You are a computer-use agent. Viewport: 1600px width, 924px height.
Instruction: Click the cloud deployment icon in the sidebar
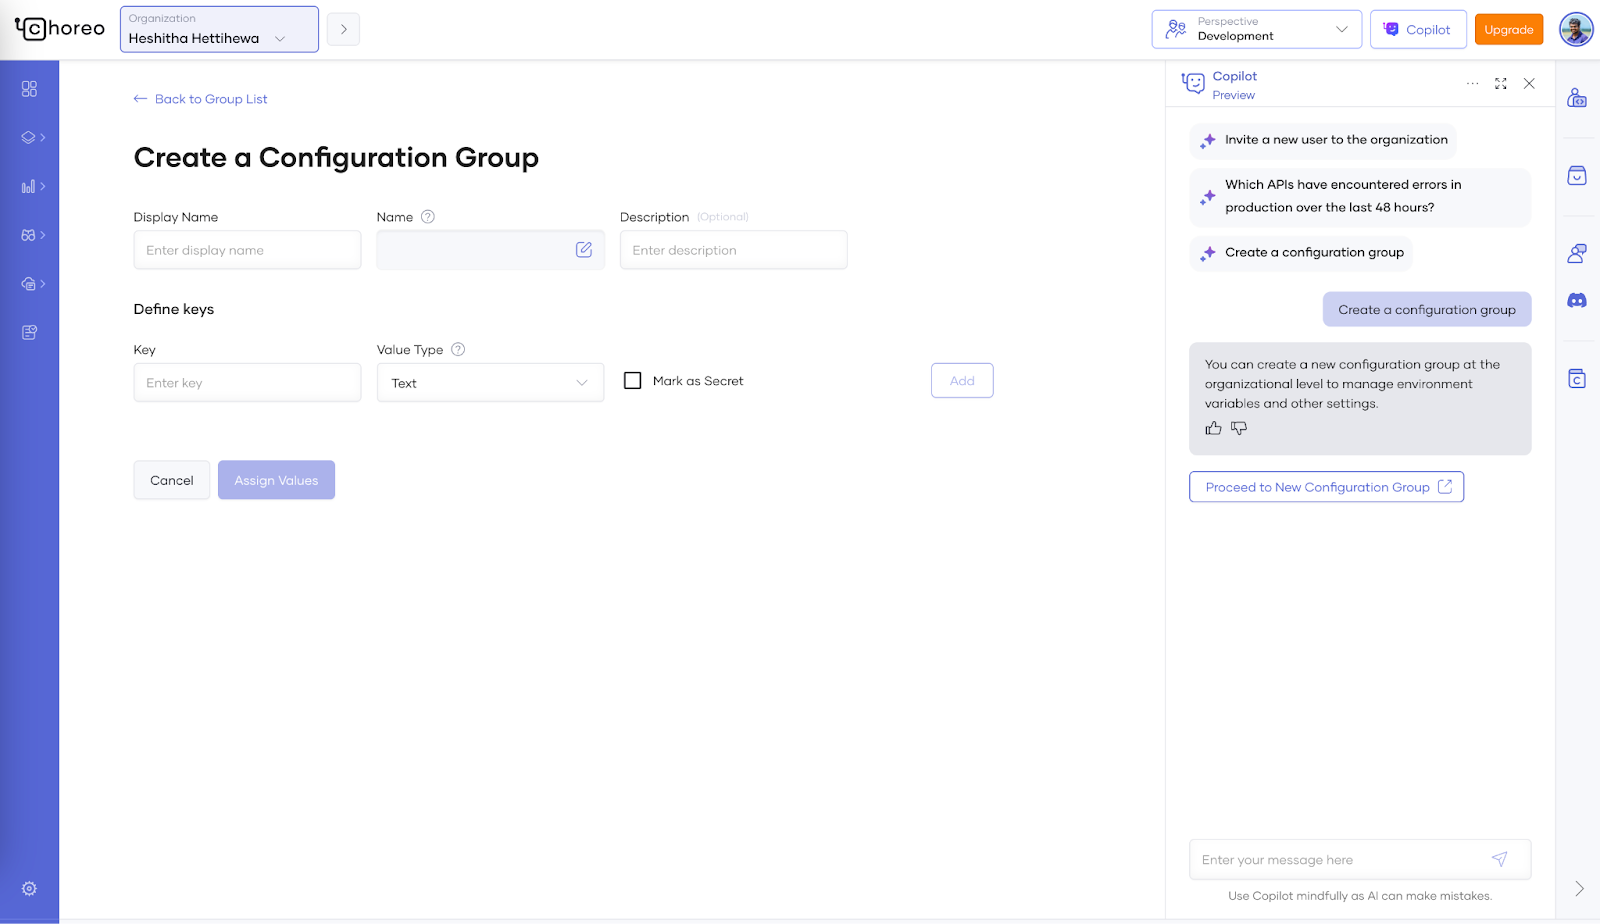[29, 283]
